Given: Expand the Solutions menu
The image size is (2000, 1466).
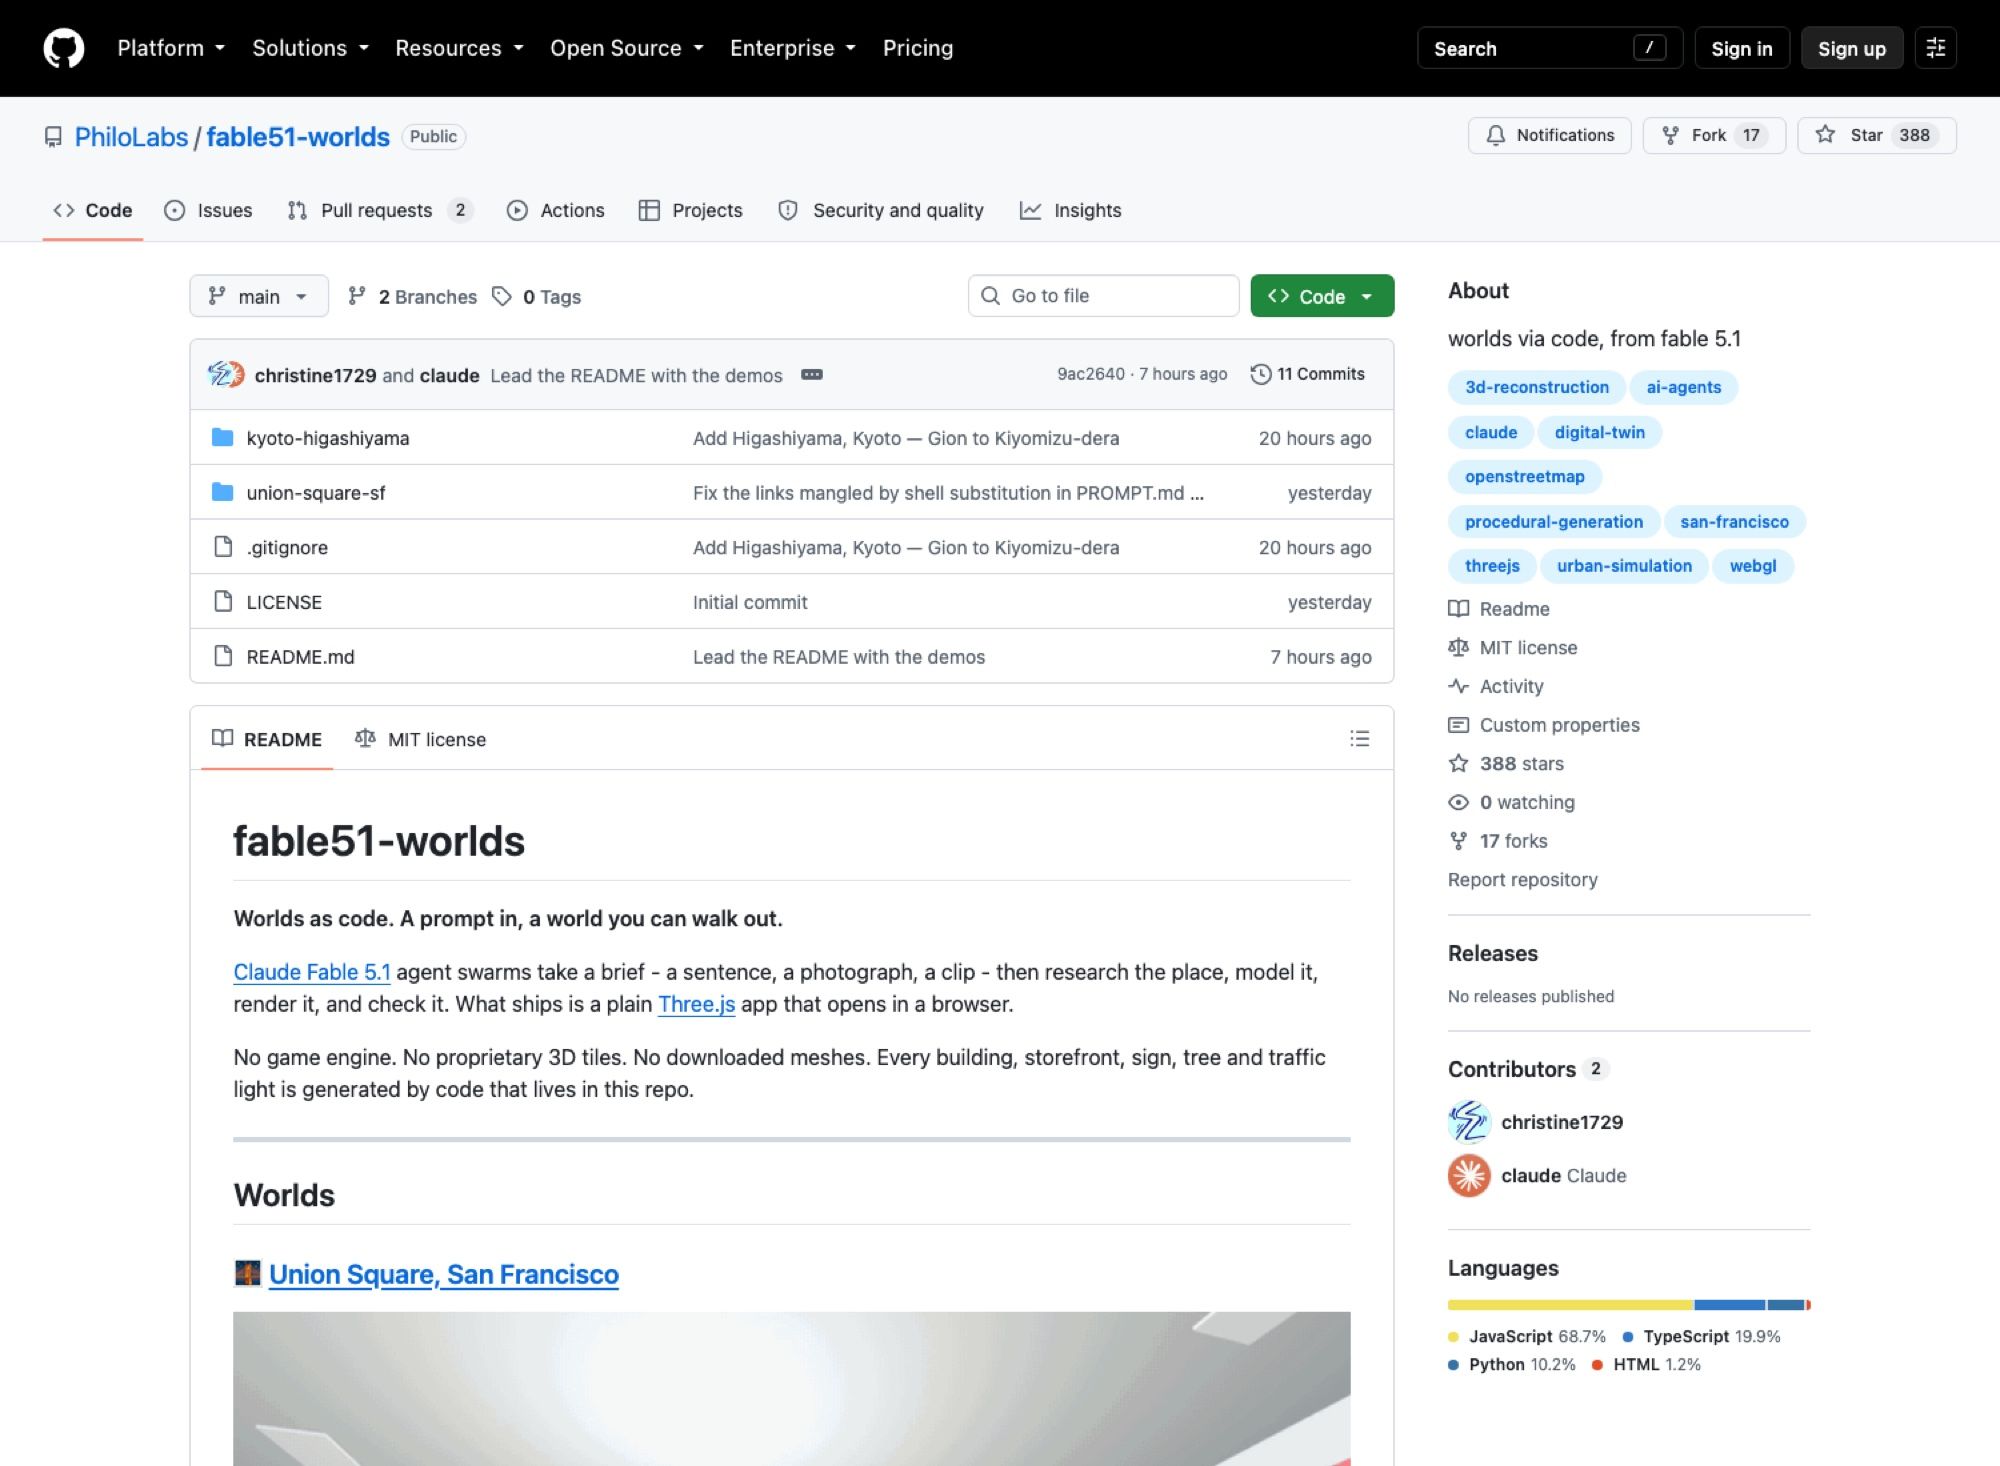Looking at the screenshot, I should click(x=311, y=48).
